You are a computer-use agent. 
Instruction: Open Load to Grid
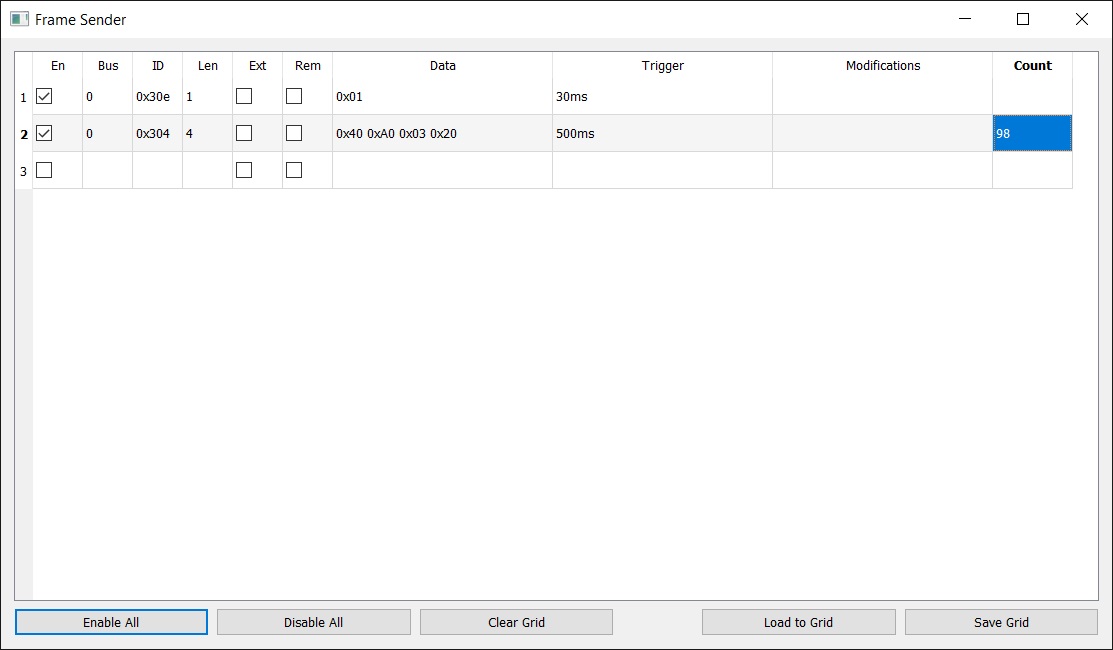coord(798,622)
